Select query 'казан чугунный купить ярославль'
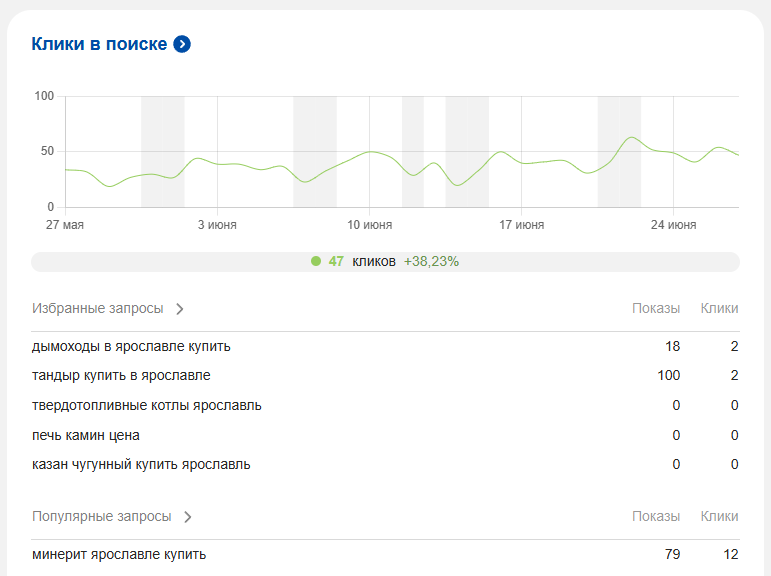 141,464
